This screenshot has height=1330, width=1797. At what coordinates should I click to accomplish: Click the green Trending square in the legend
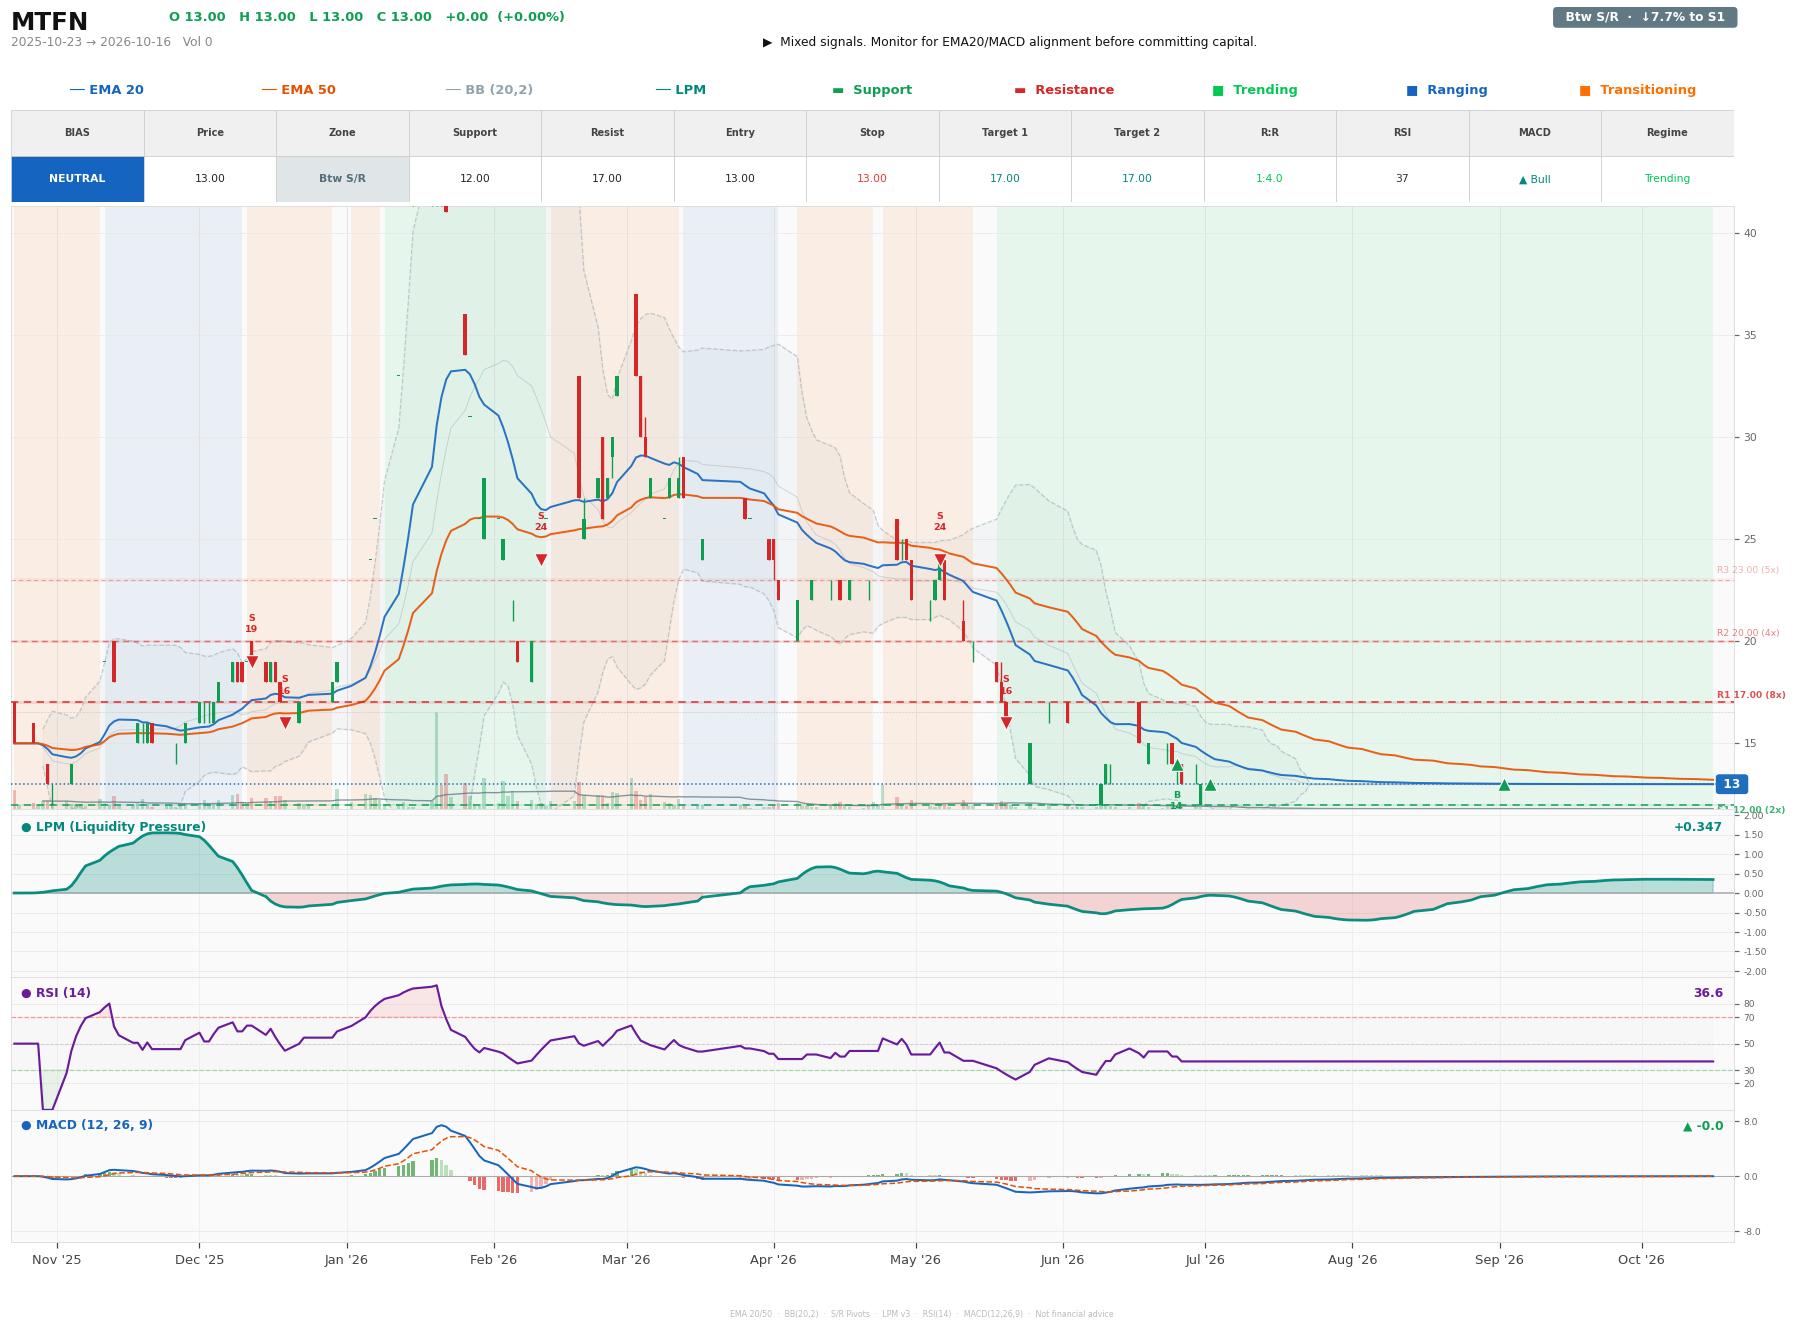click(x=1218, y=90)
